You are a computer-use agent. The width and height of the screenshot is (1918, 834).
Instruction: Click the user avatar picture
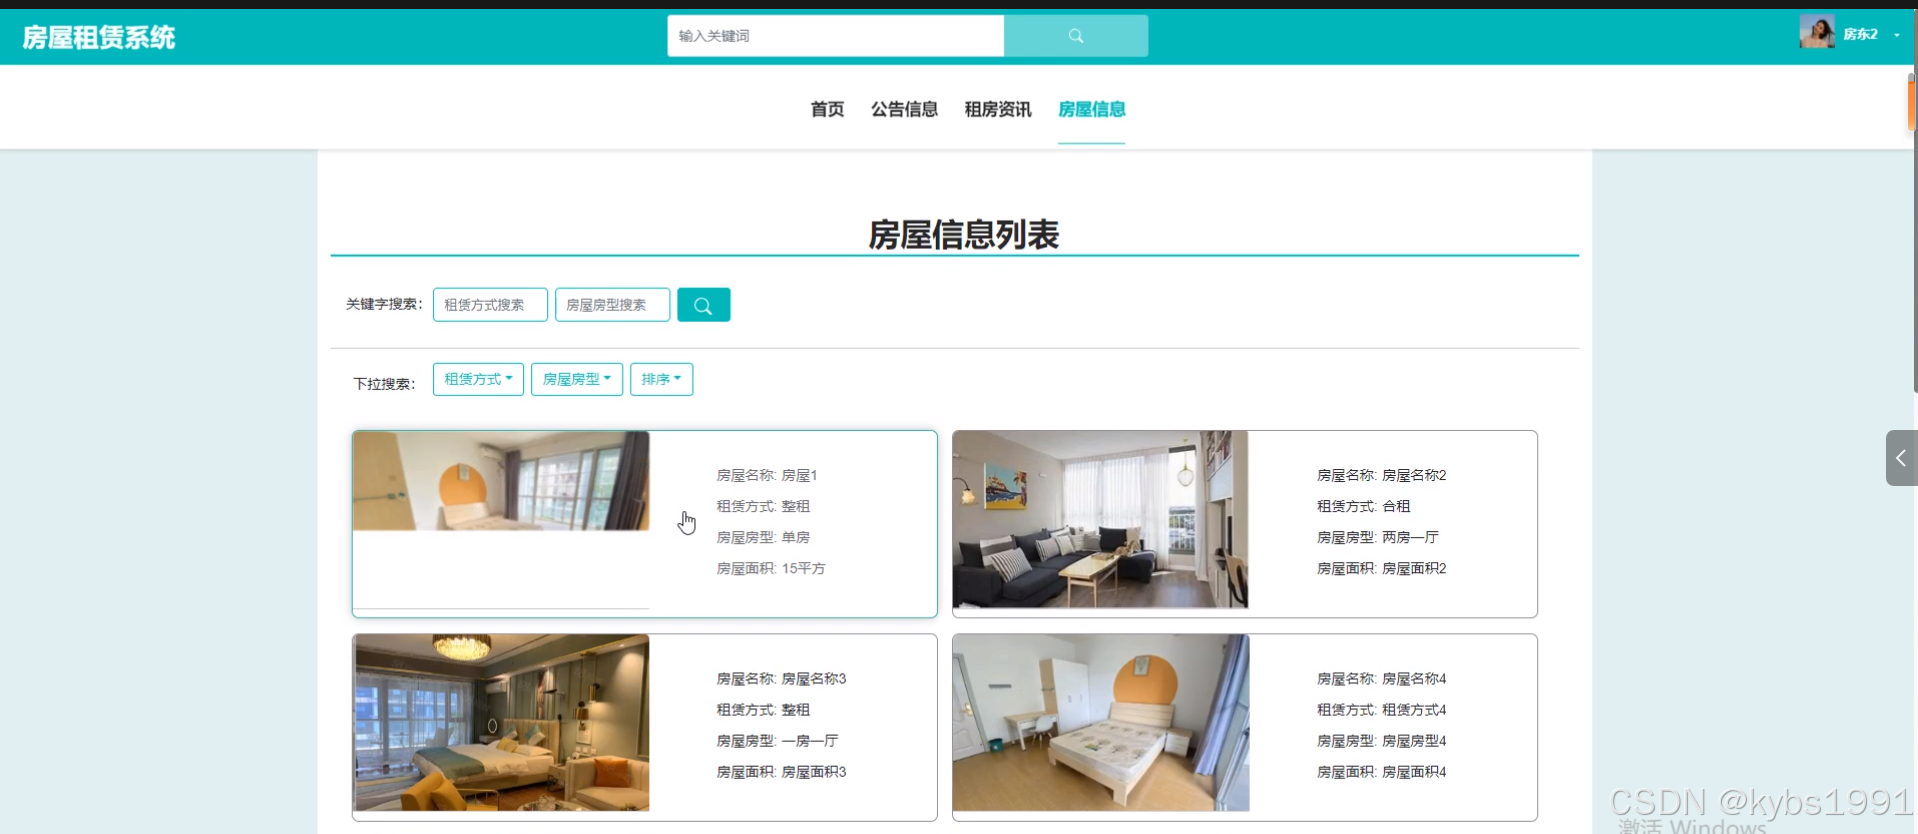pyautogui.click(x=1816, y=32)
